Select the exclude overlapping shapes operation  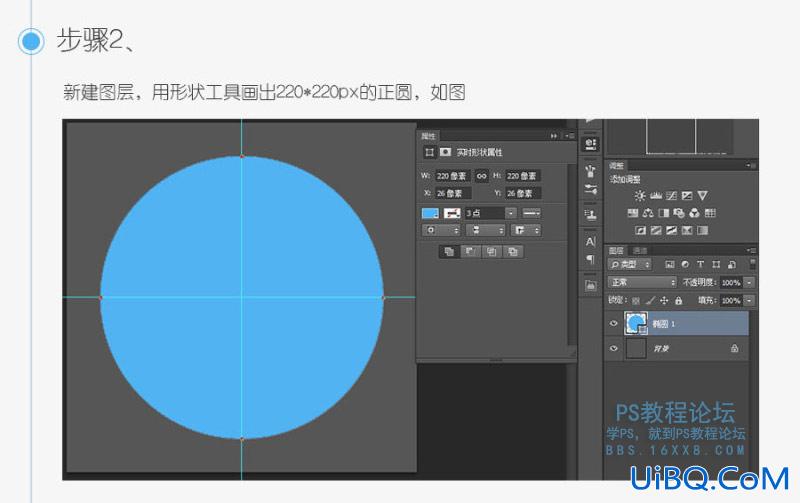coord(513,252)
